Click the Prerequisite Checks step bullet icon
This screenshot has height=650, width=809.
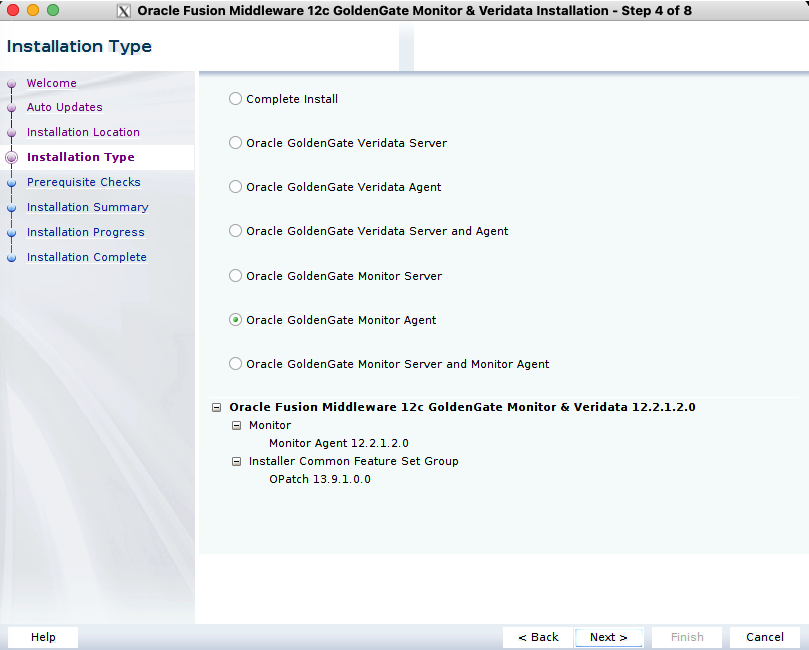point(11,183)
